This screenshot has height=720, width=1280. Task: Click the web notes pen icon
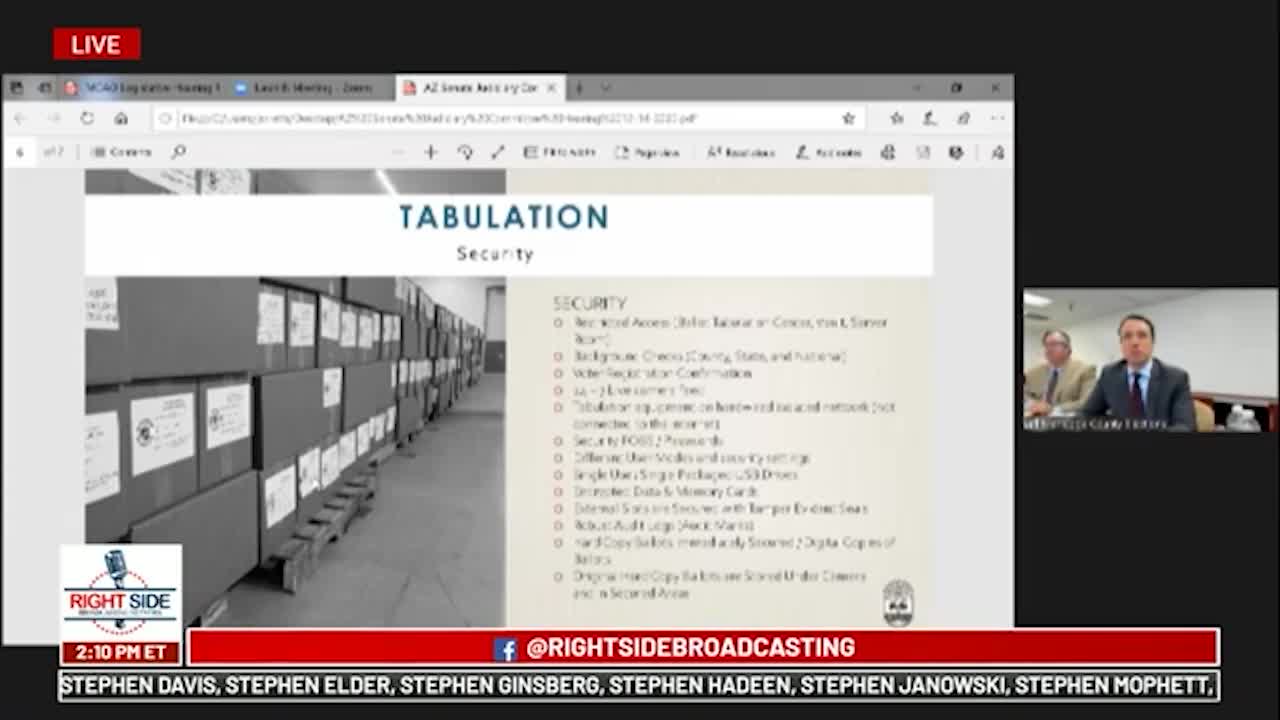[x=930, y=118]
